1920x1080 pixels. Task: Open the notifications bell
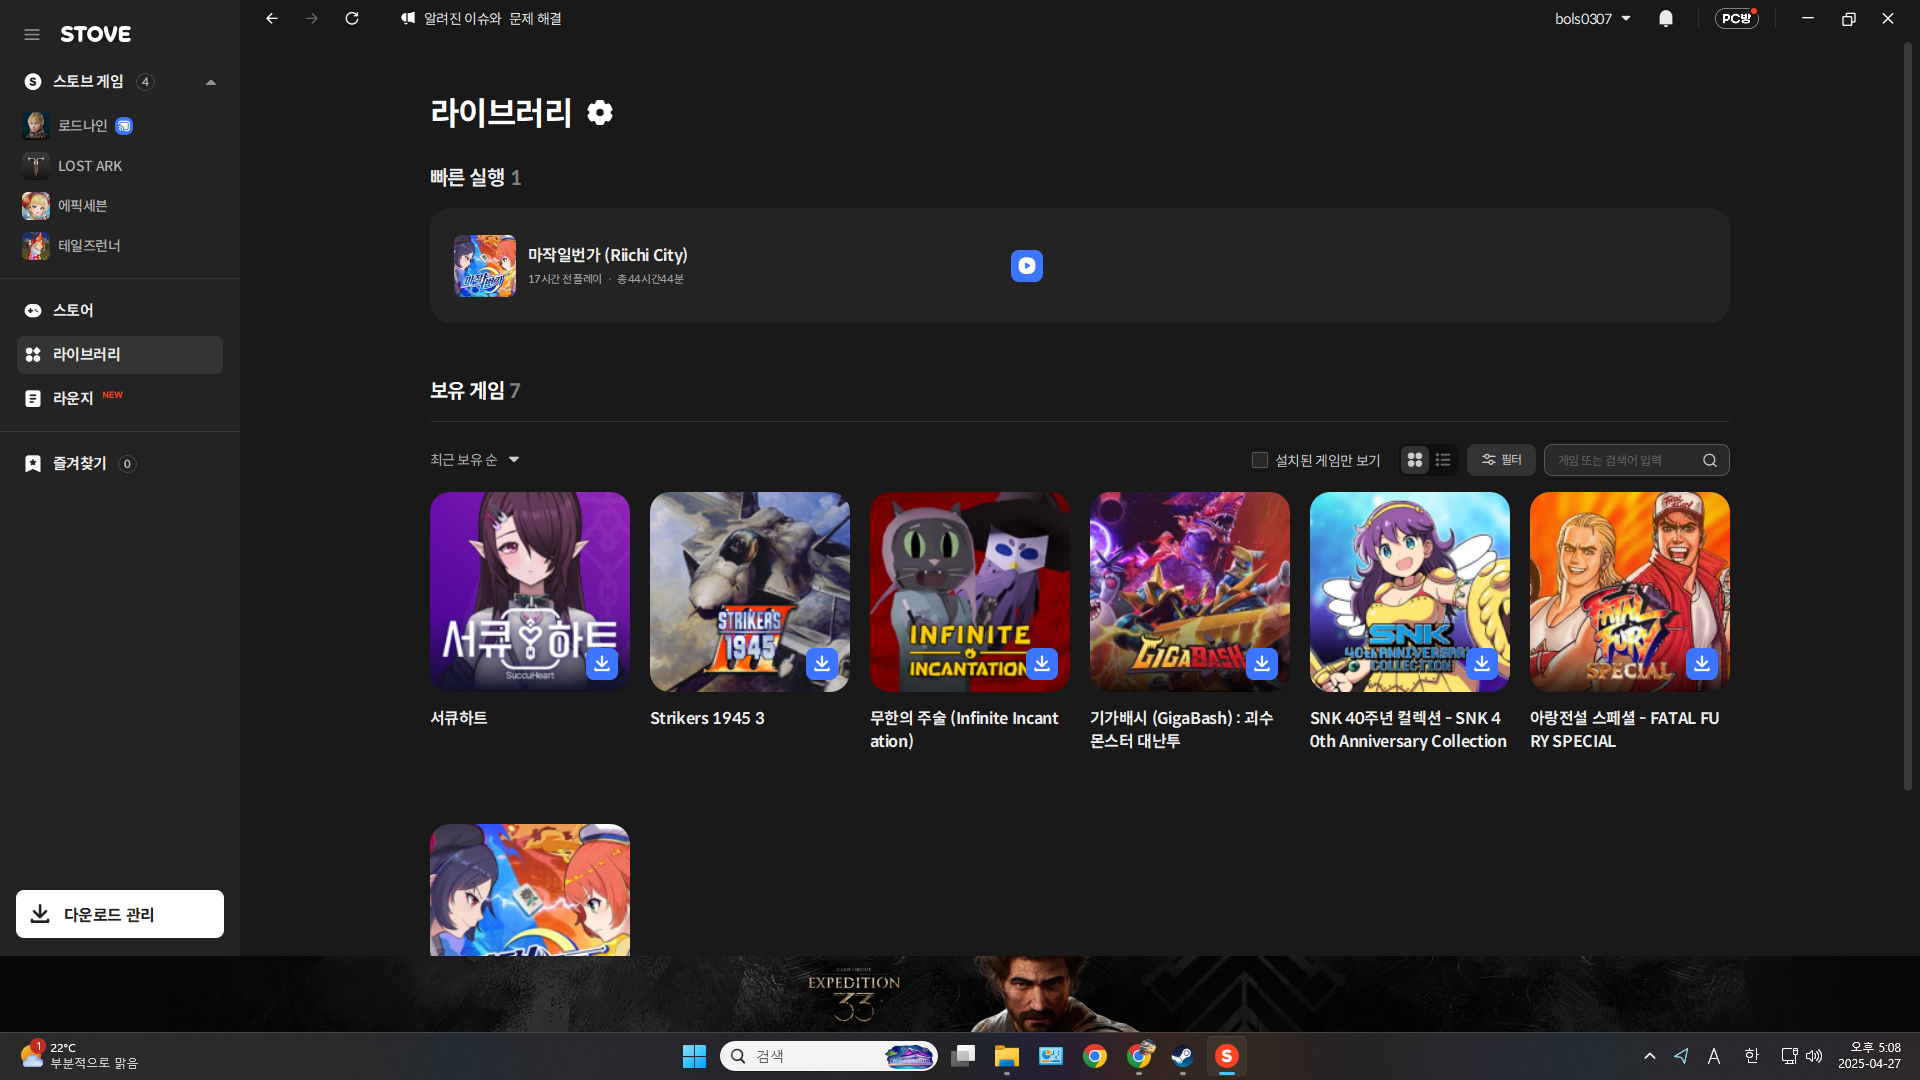click(x=1666, y=18)
